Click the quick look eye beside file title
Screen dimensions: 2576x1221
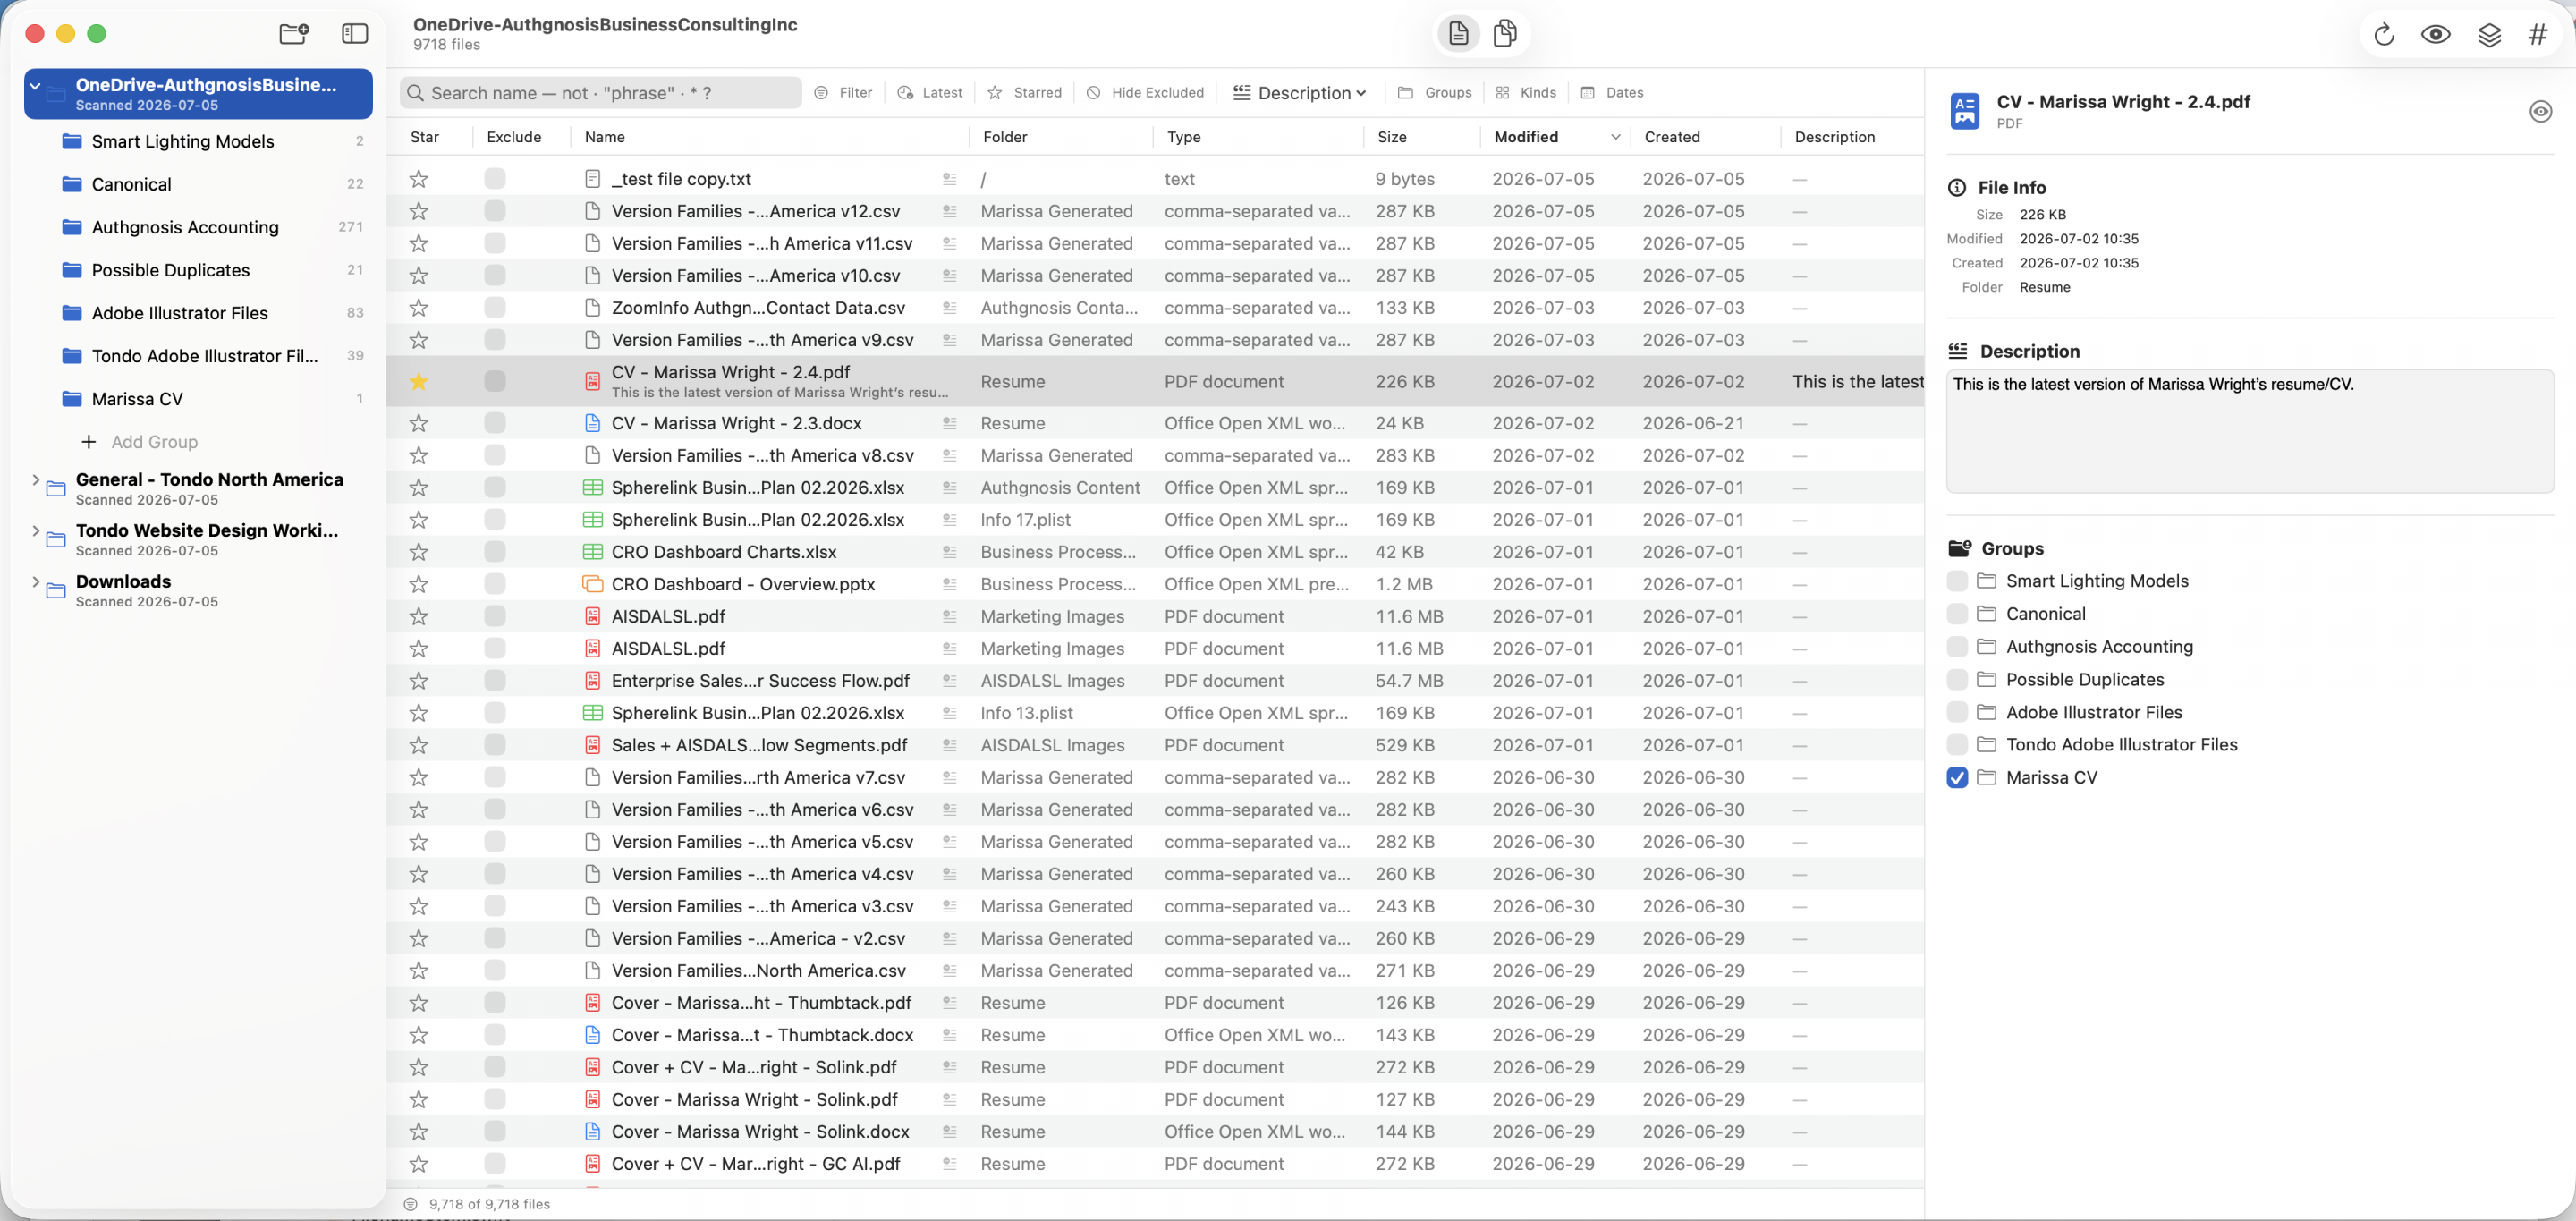pyautogui.click(x=2540, y=111)
